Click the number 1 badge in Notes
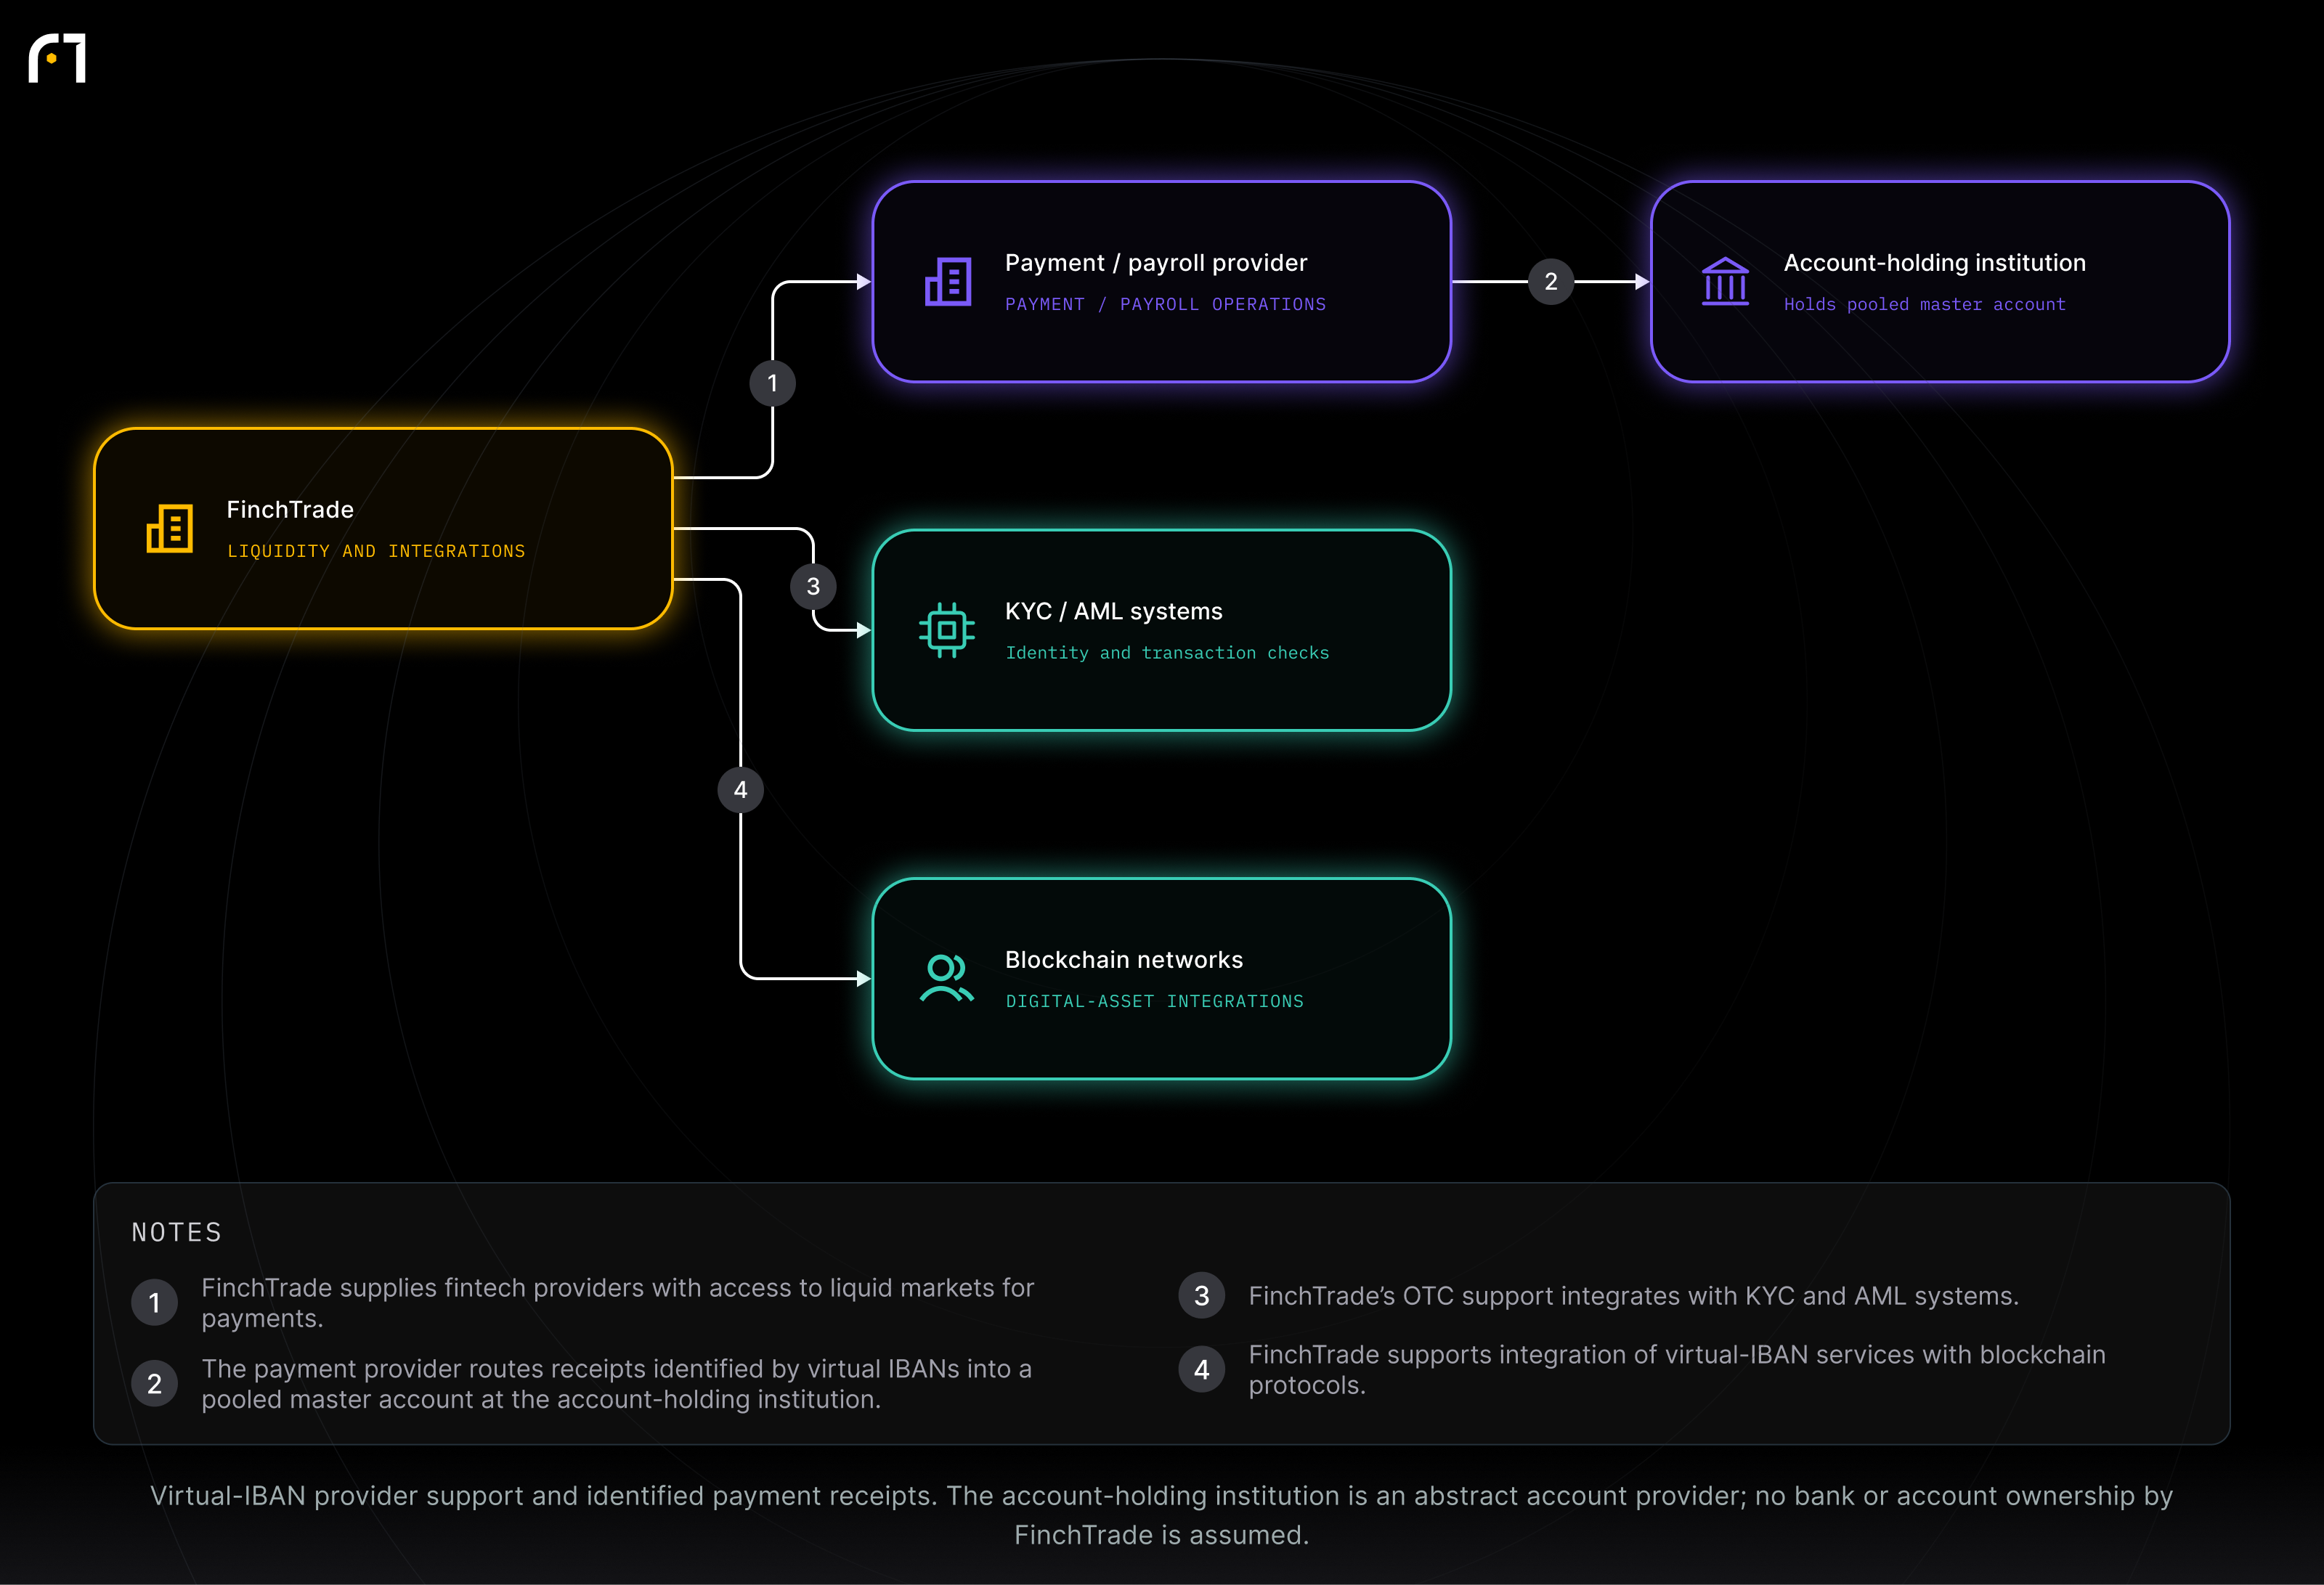 pyautogui.click(x=155, y=1302)
